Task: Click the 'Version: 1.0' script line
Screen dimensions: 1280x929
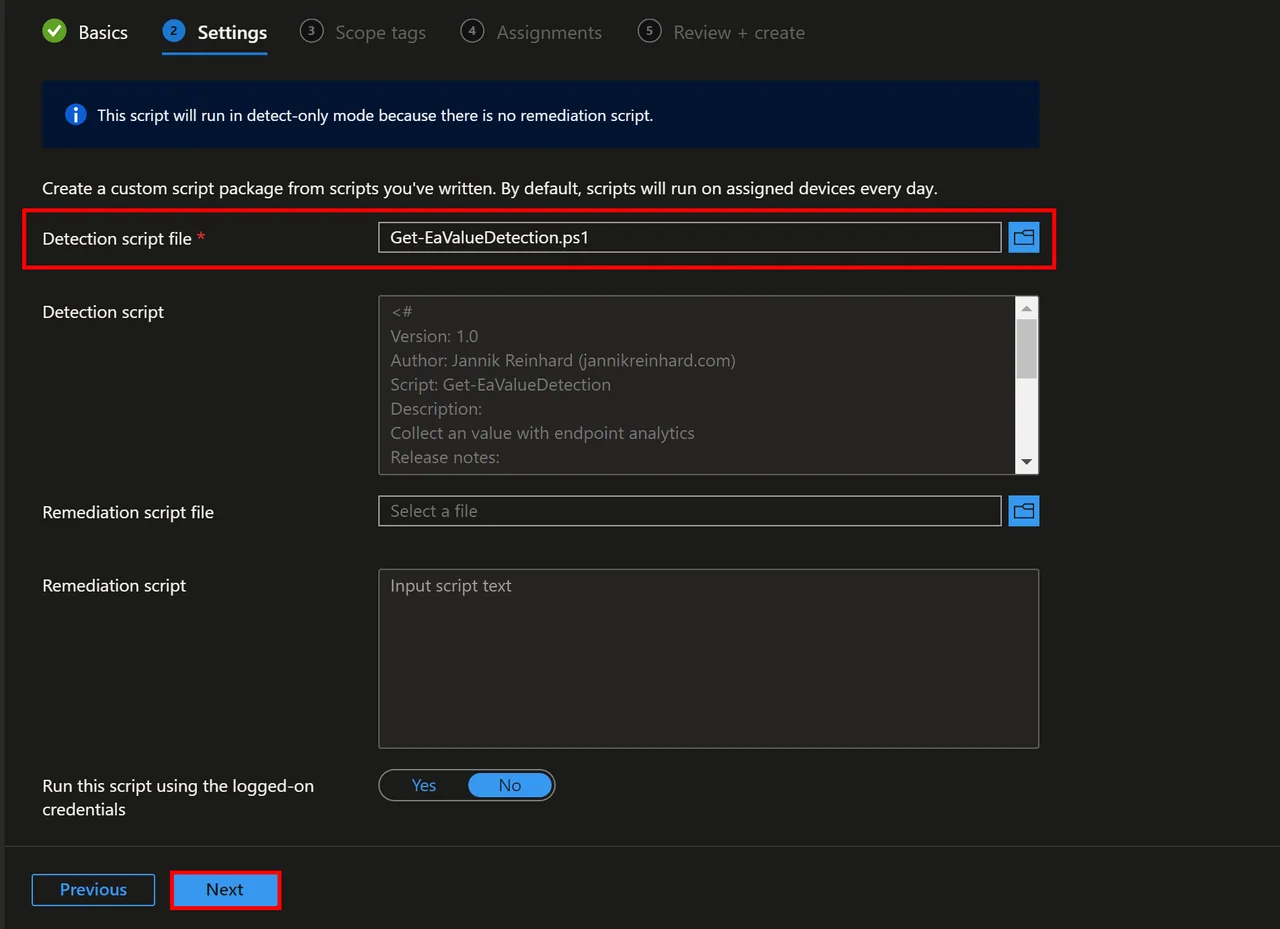Action: [x=434, y=336]
